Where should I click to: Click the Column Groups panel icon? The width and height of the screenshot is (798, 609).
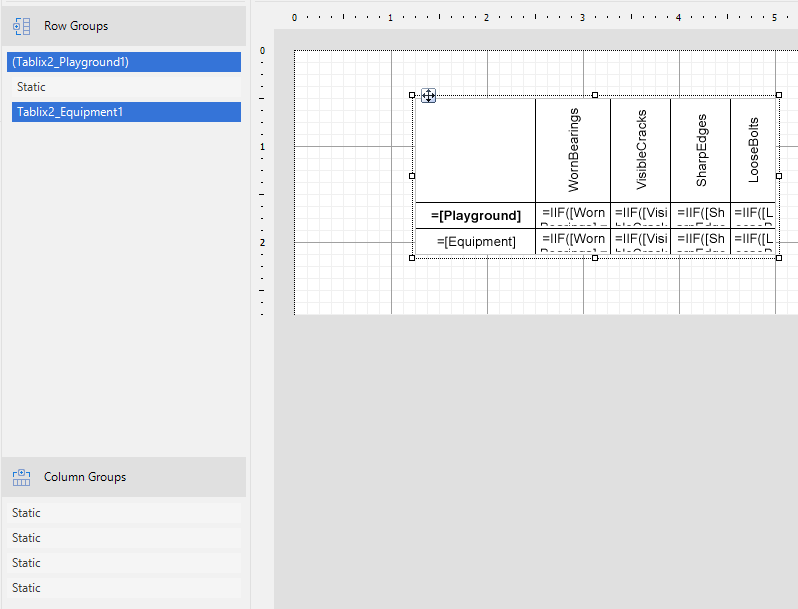tap(21, 477)
